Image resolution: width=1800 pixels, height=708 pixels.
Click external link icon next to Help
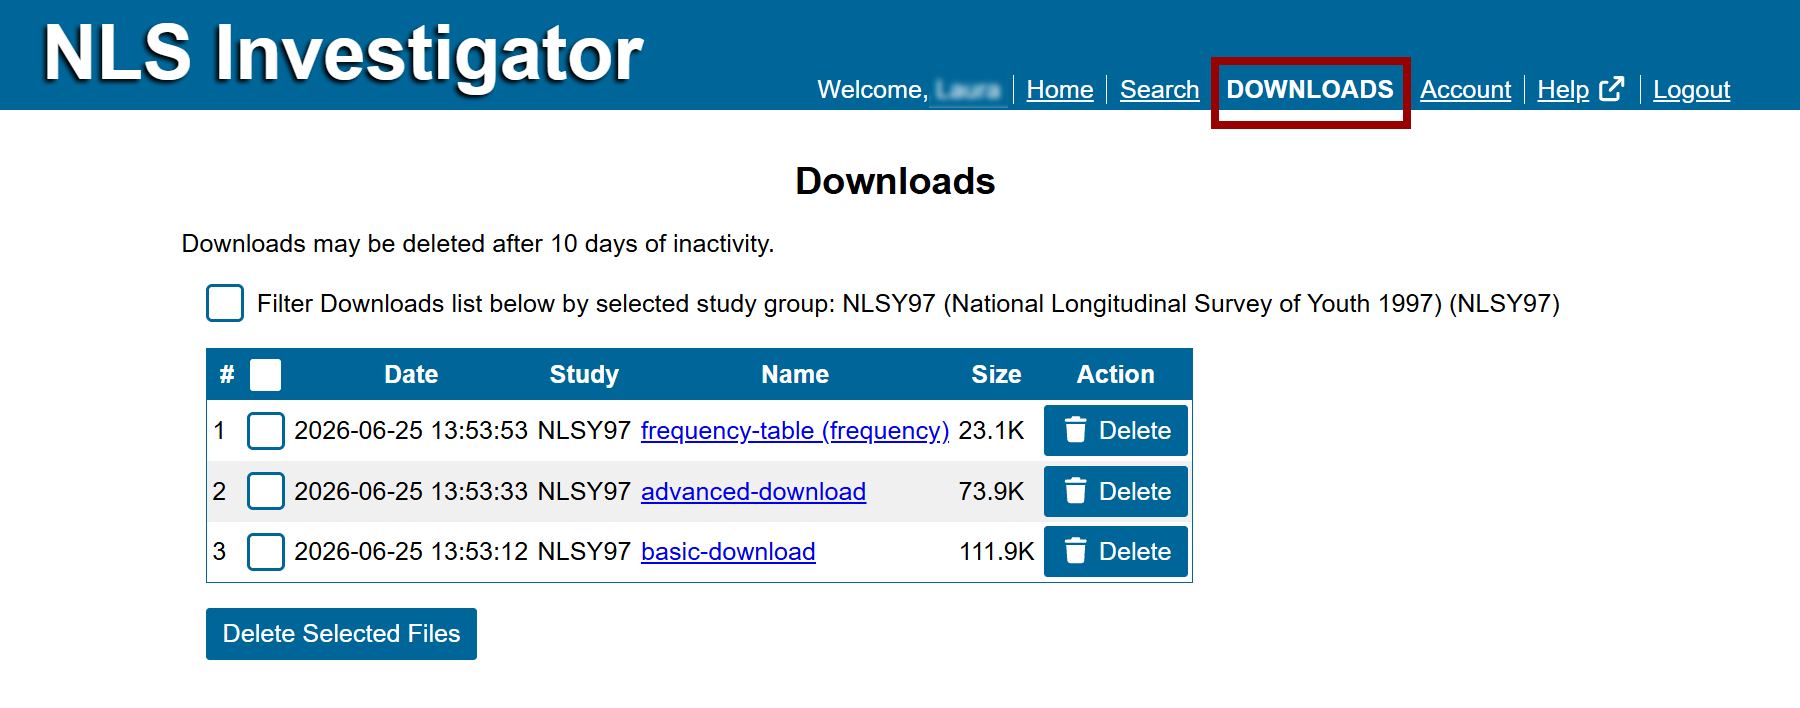1611,89
